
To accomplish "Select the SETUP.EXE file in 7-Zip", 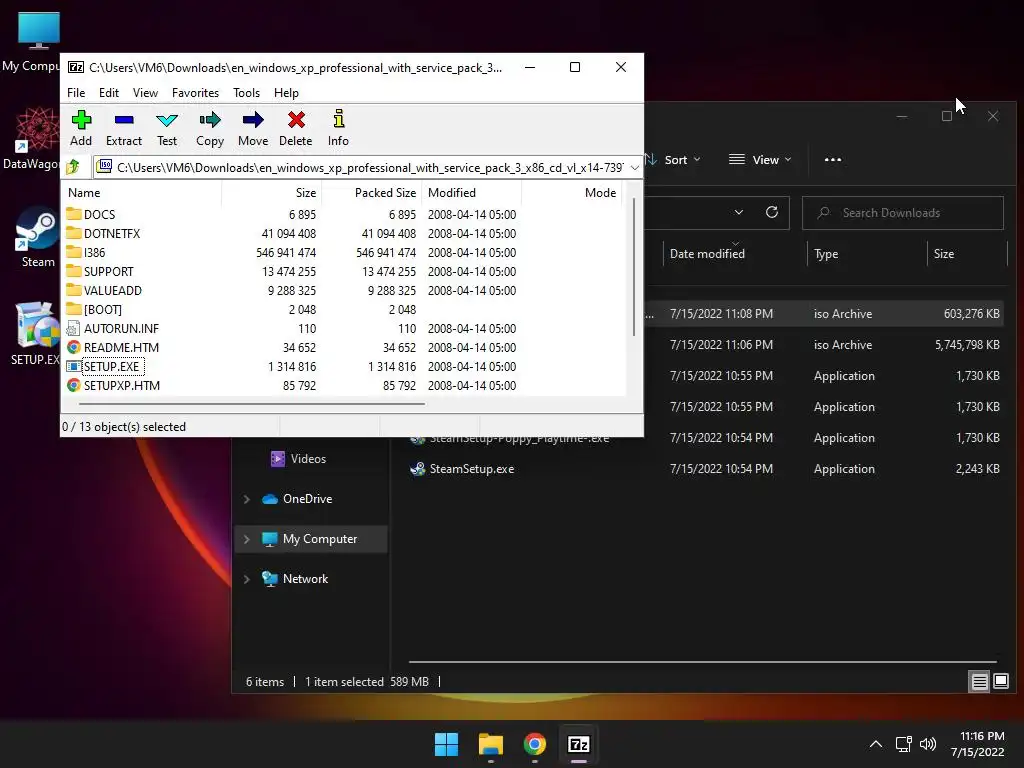I will 104,366.
